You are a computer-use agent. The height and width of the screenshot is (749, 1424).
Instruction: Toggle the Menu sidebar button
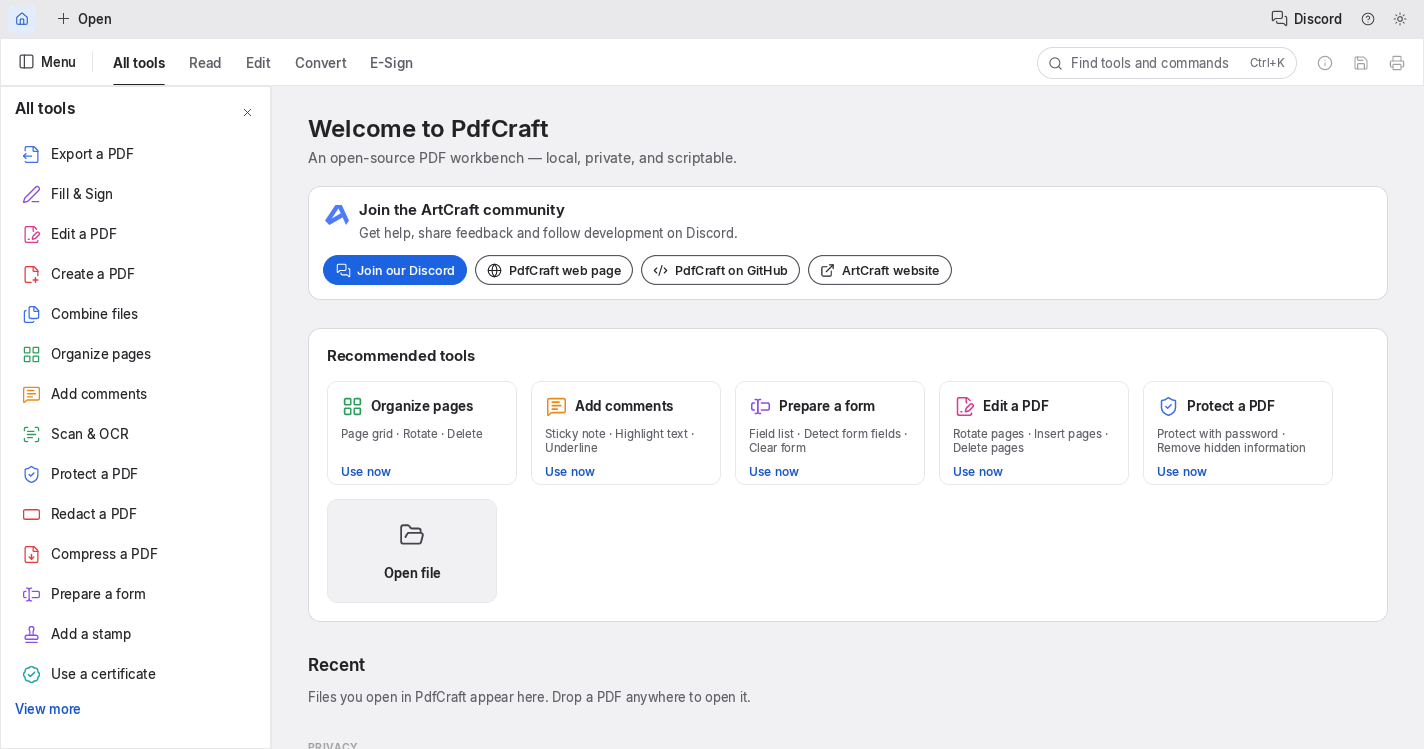(x=47, y=62)
